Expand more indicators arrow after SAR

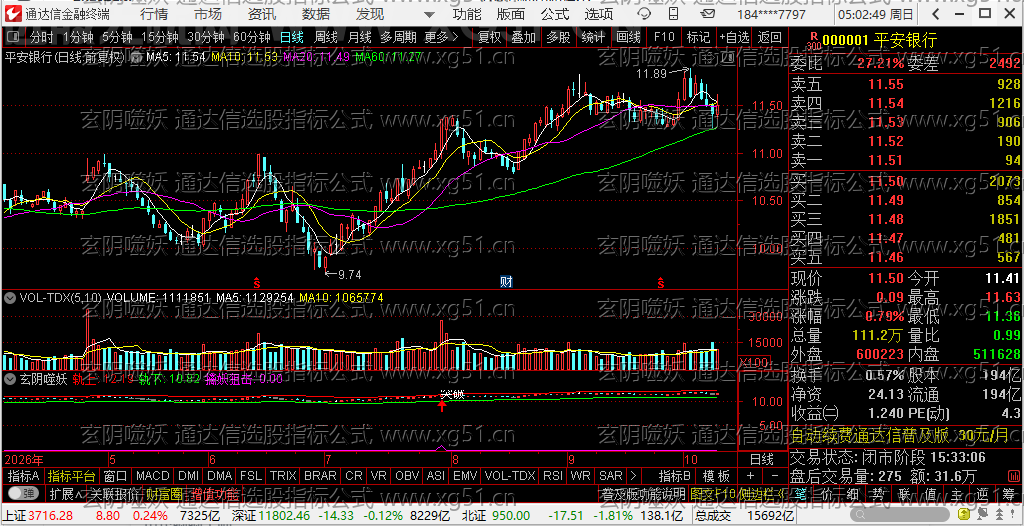(x=632, y=476)
